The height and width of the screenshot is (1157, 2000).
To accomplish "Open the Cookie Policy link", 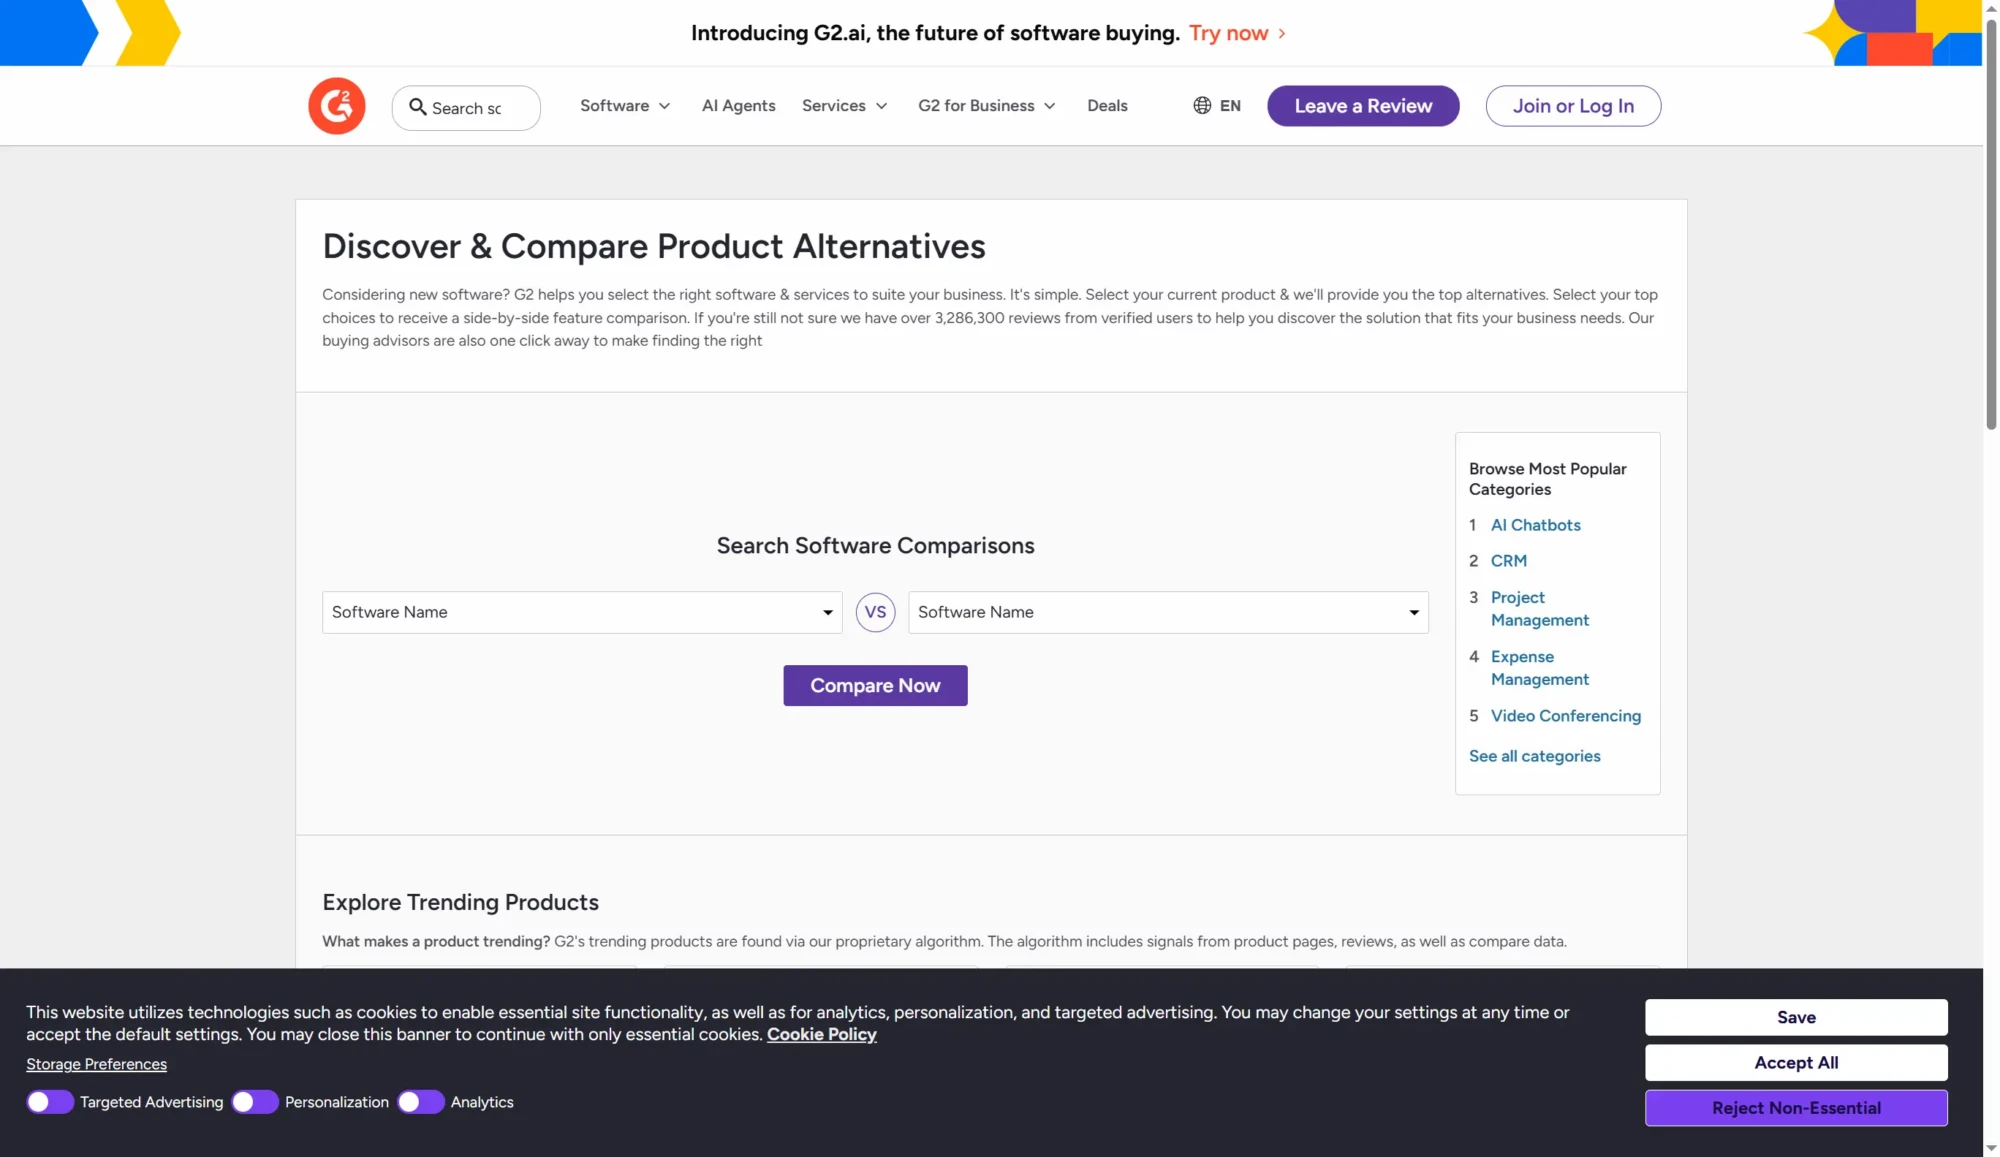I will pyautogui.click(x=821, y=1034).
